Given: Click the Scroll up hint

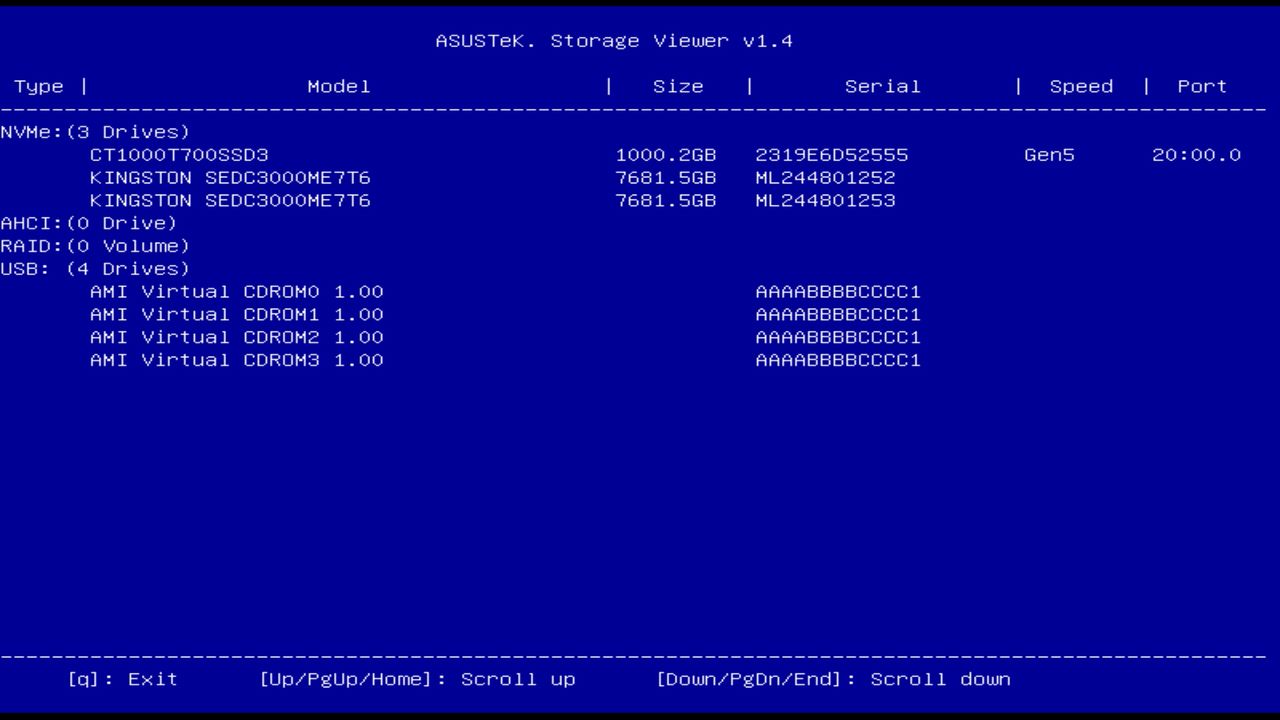Looking at the screenshot, I should click(x=418, y=679).
